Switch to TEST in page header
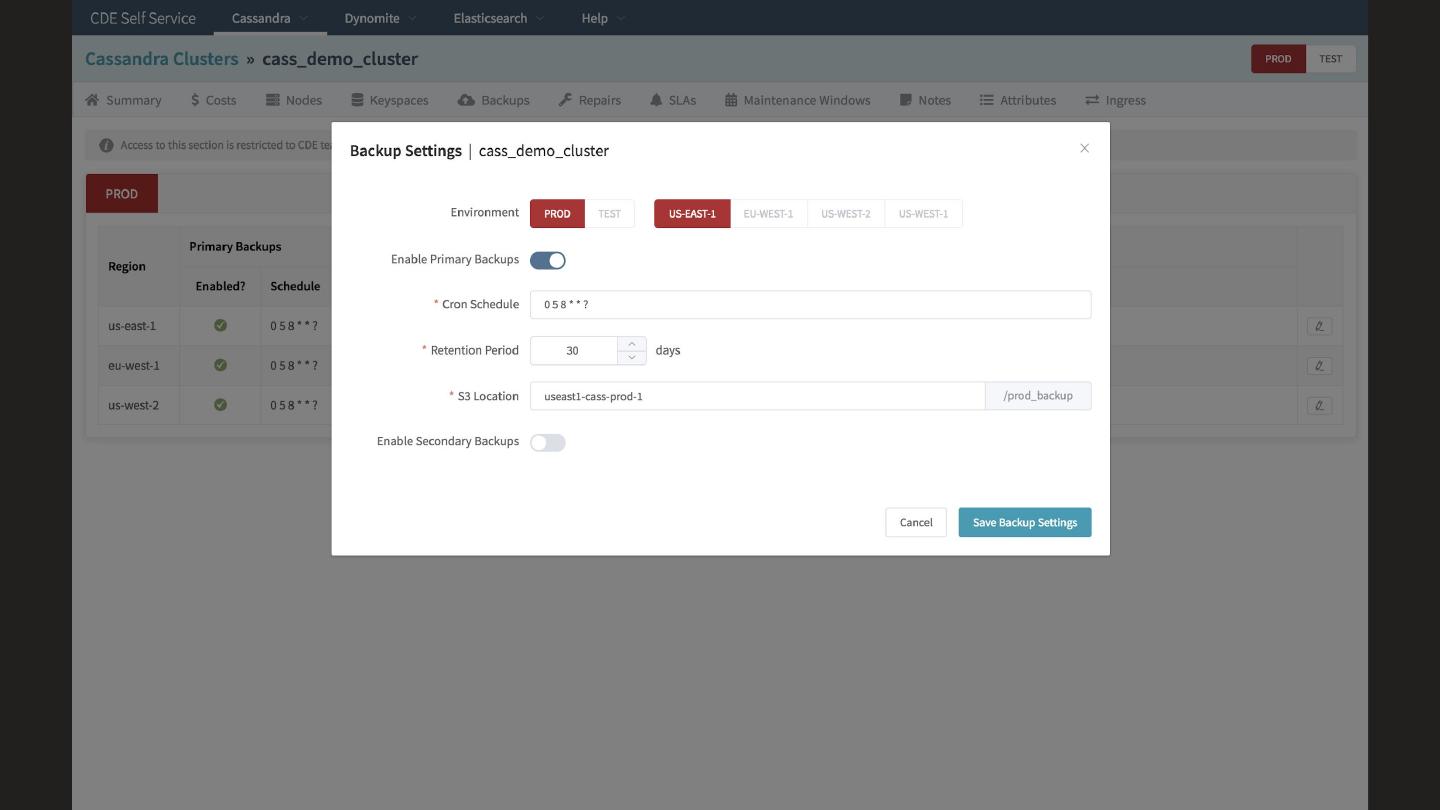Screen dimensions: 1440x810 pyautogui.click(x=1330, y=58)
